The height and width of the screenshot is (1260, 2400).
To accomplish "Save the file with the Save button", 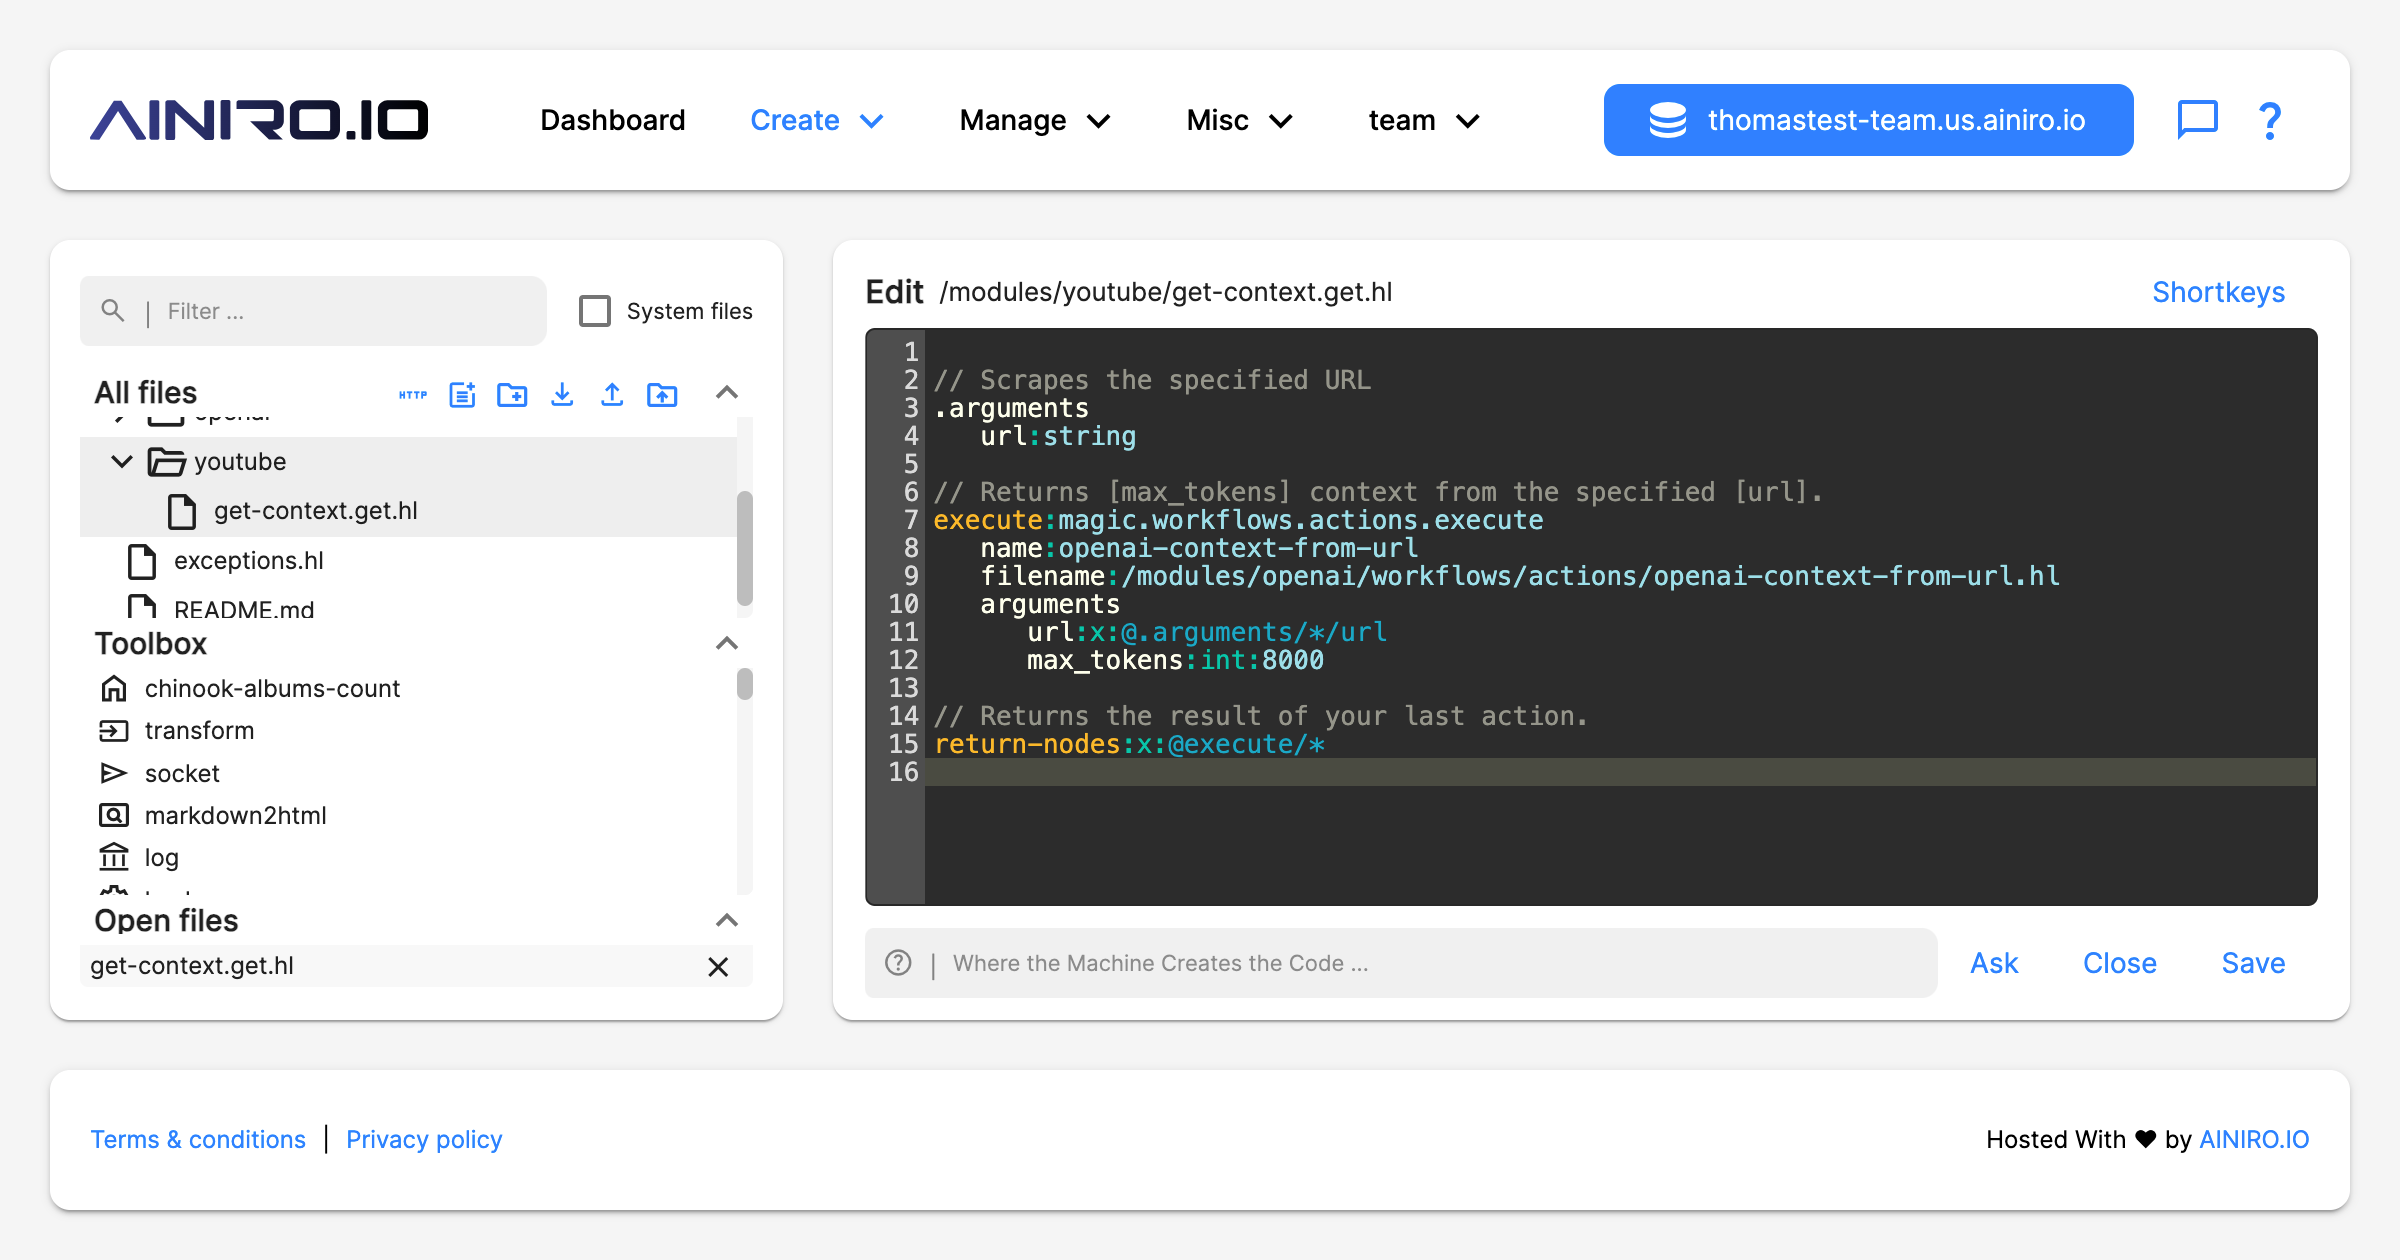I will pyautogui.click(x=2253, y=963).
